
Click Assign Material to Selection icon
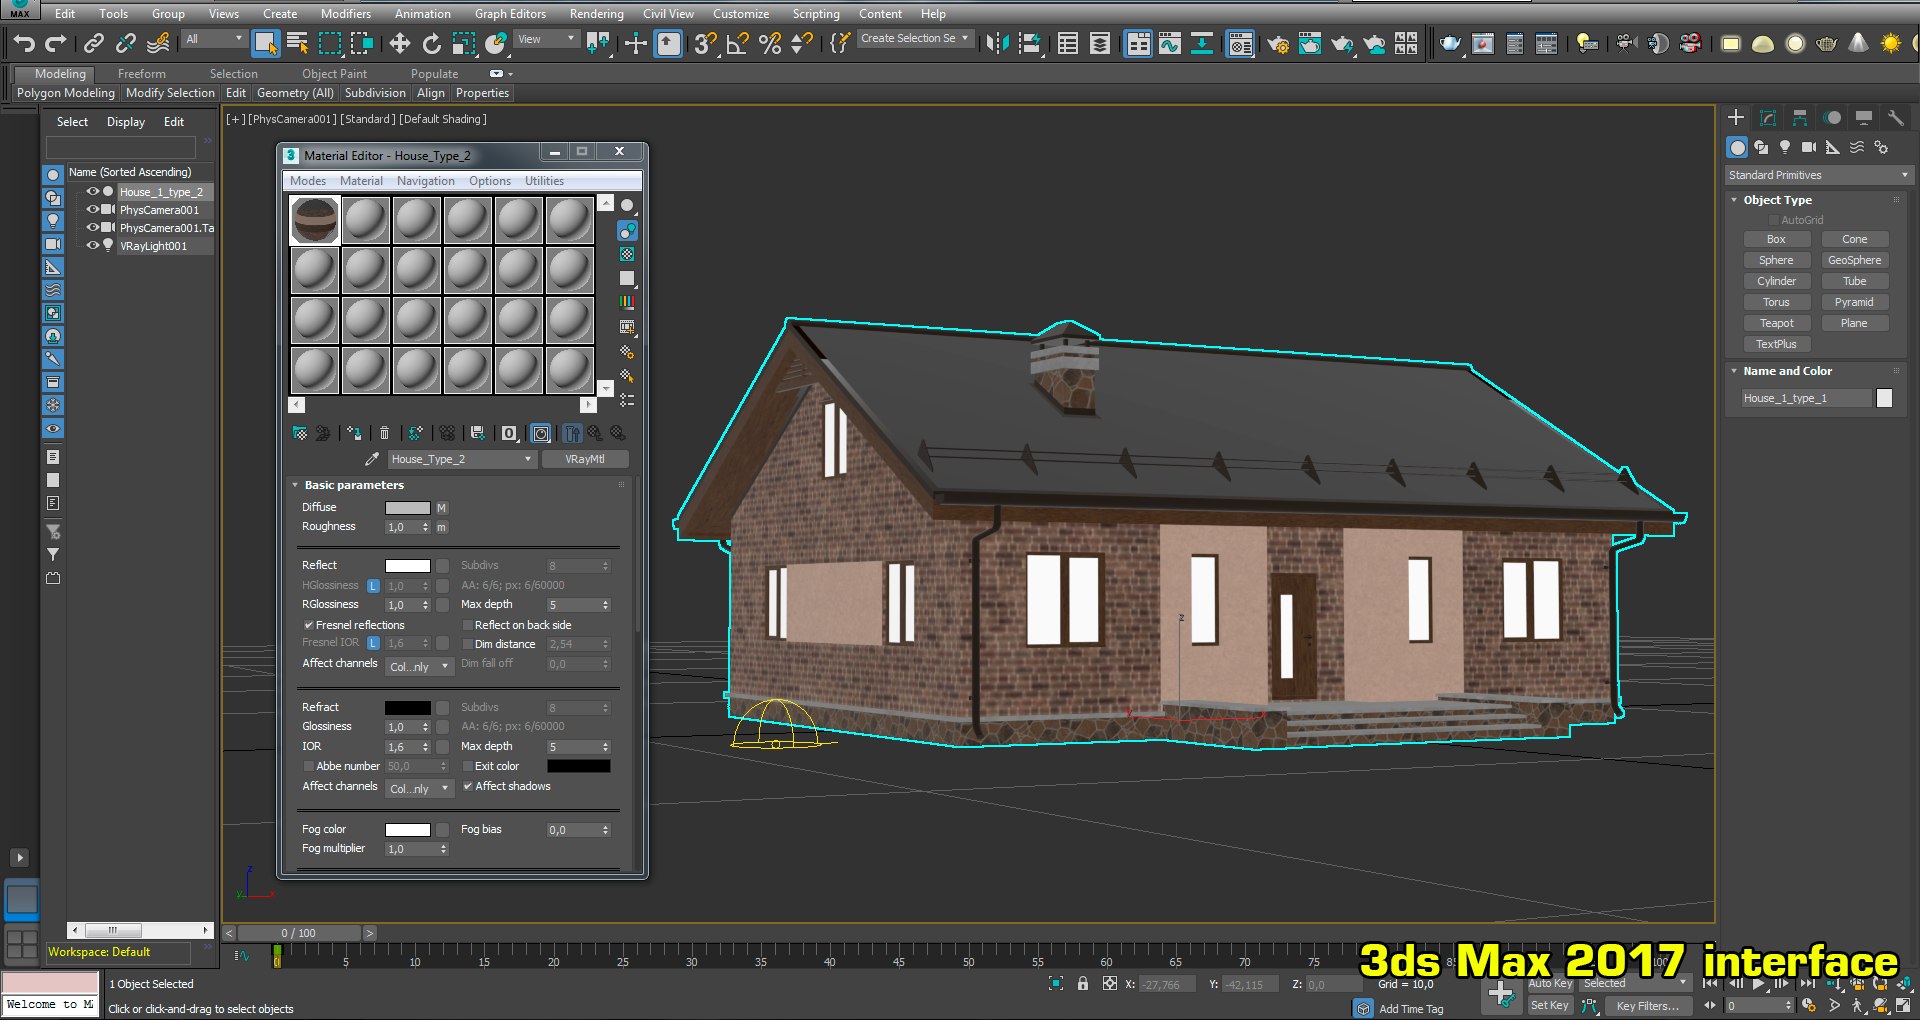tap(354, 433)
